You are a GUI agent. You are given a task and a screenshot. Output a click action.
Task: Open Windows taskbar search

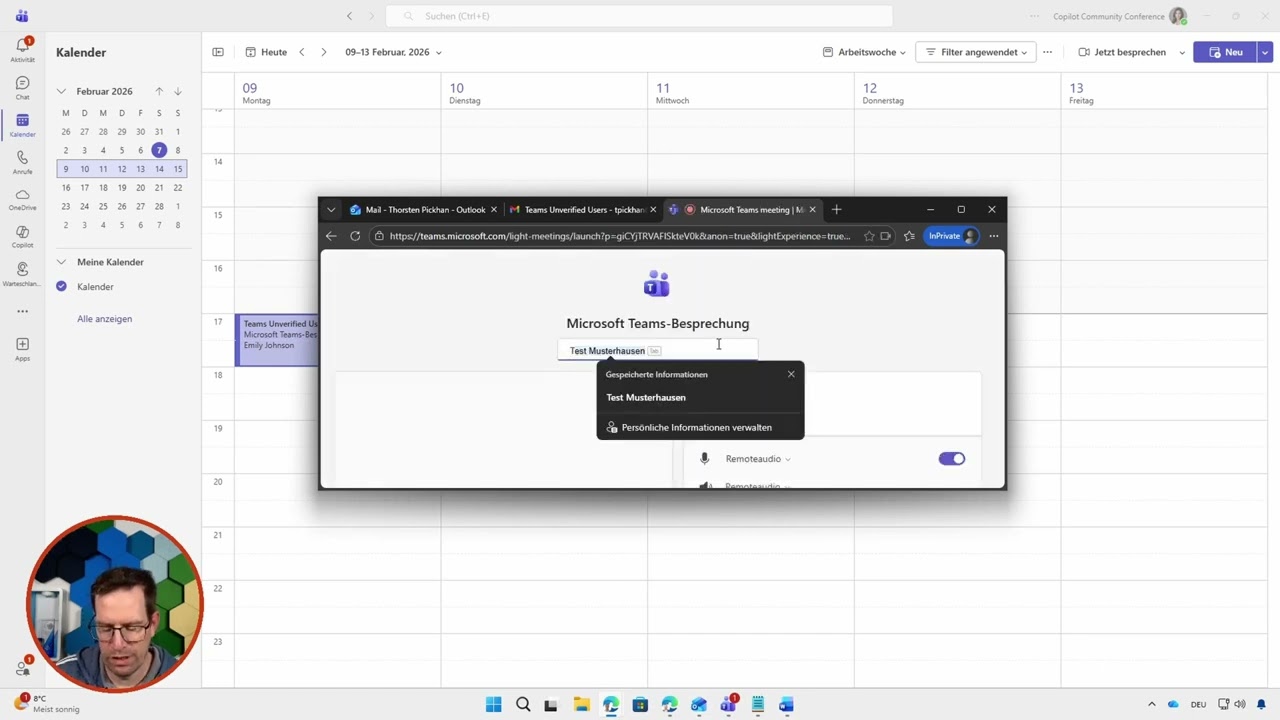[x=523, y=705]
